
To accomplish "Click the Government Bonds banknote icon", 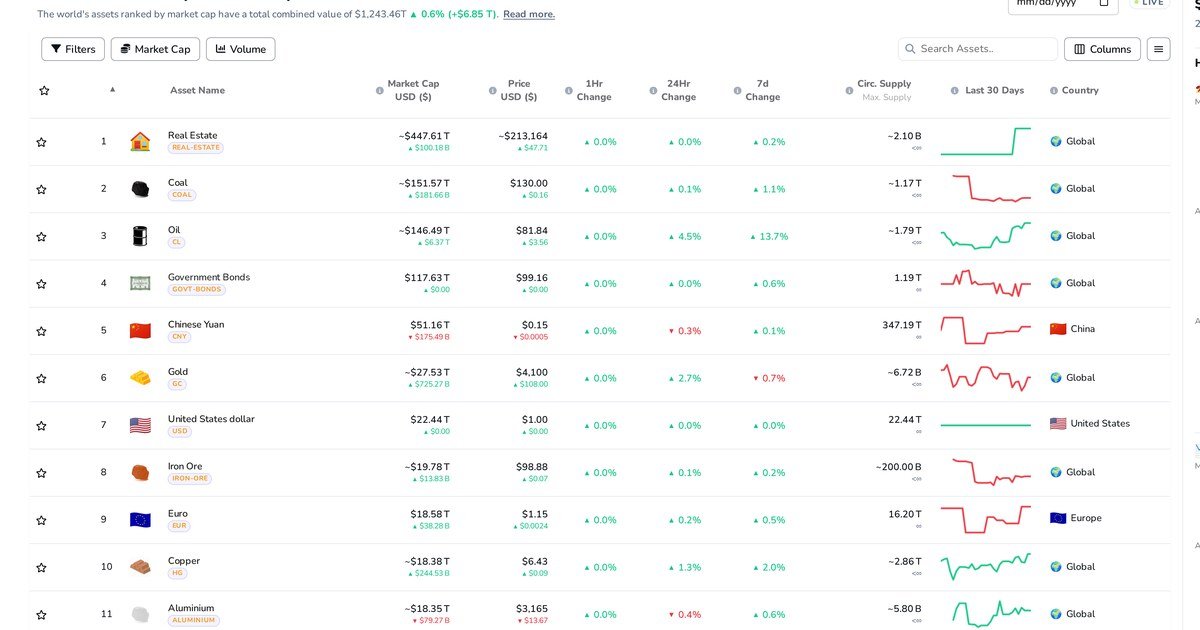I will pyautogui.click(x=140, y=284).
